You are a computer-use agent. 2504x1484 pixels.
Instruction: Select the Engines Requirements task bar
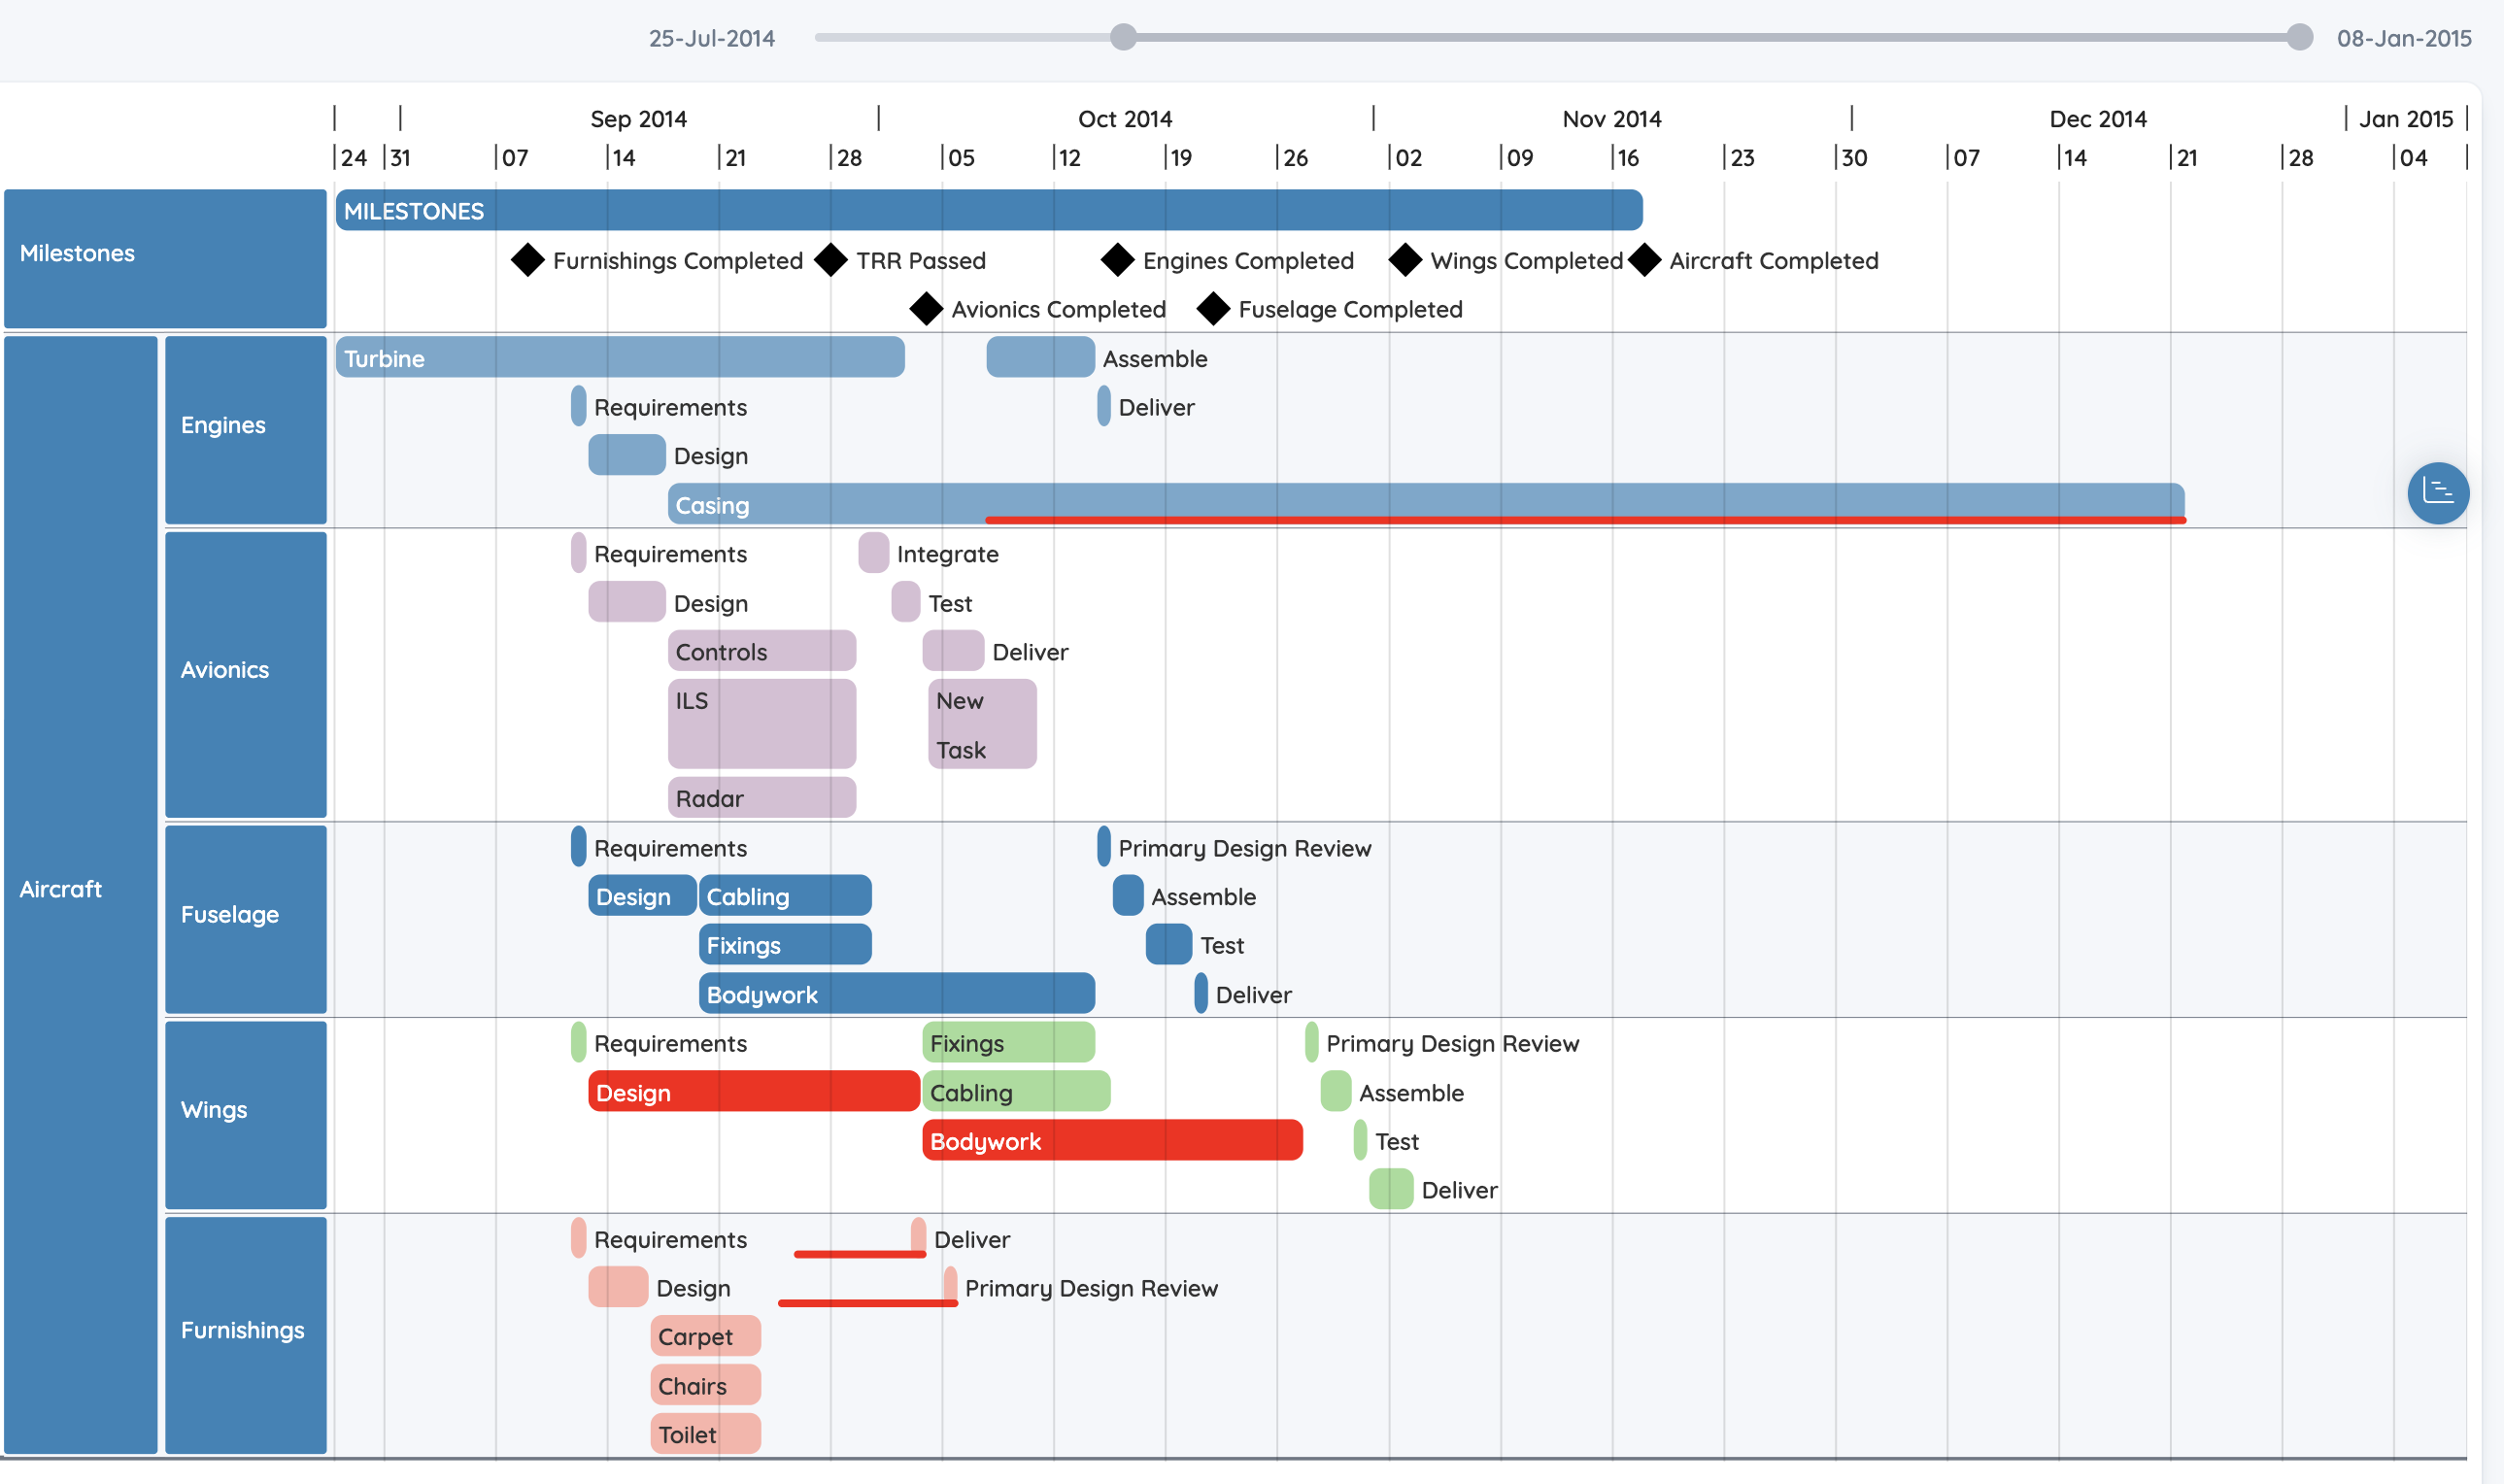(x=578, y=406)
